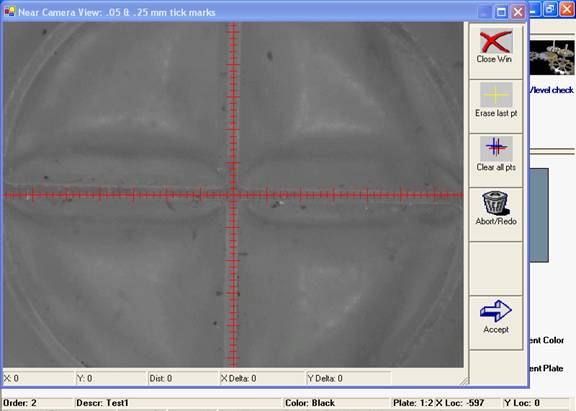This screenshot has width=576, height=411.
Task: Click the crosshair center in camera view
Action: [233, 195]
